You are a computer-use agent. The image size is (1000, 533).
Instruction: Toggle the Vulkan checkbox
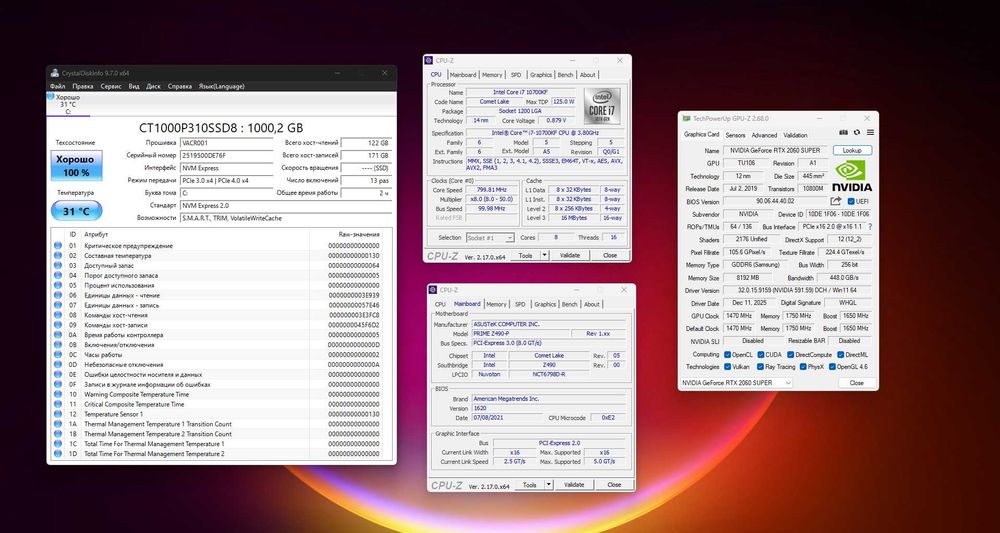pos(728,367)
